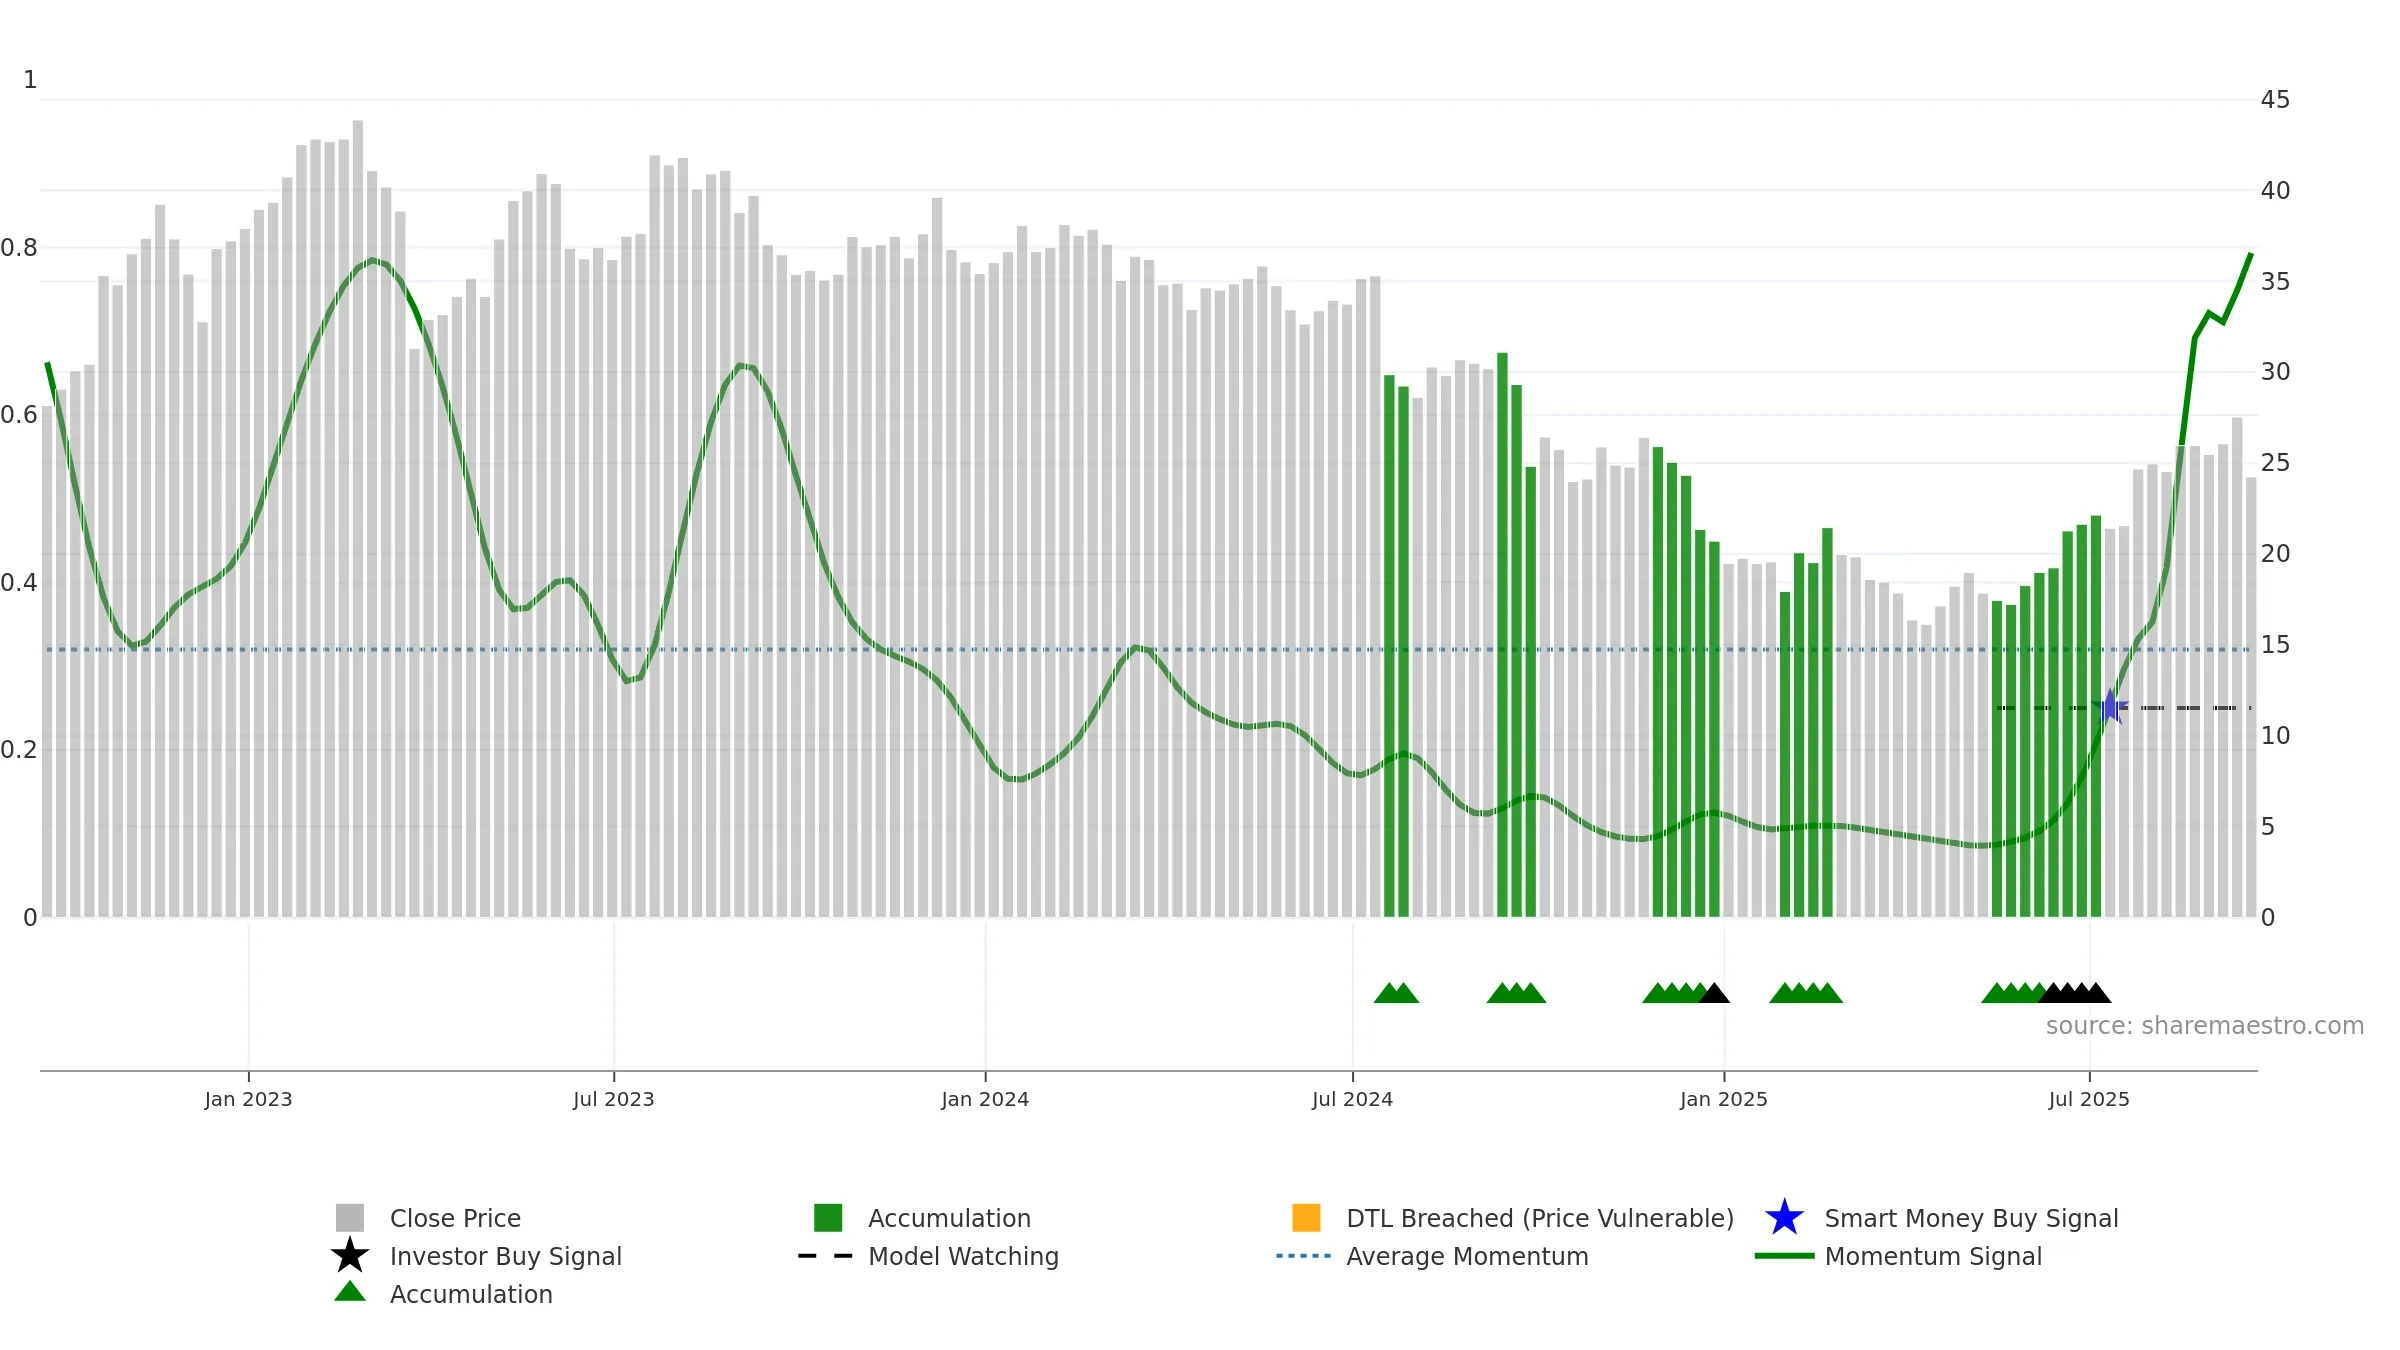Click the Momentum Signal legend label
The image size is (2400, 1350).
coord(1933,1256)
